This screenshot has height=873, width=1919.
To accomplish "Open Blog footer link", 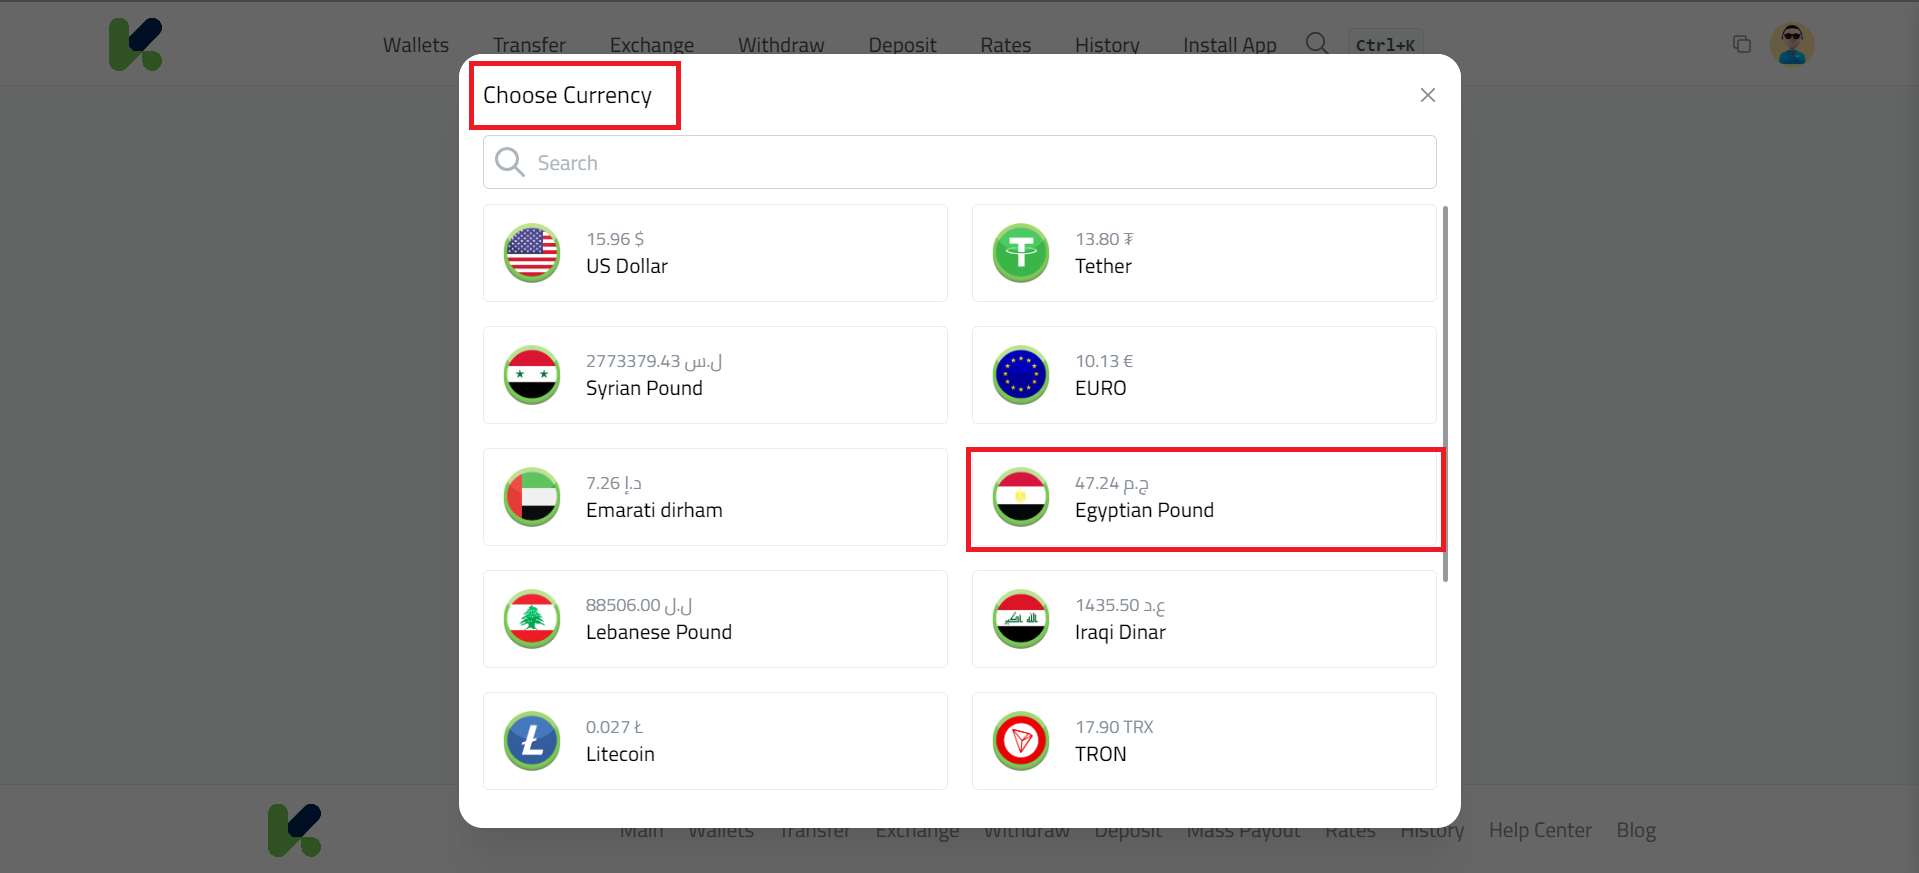I will [1636, 830].
